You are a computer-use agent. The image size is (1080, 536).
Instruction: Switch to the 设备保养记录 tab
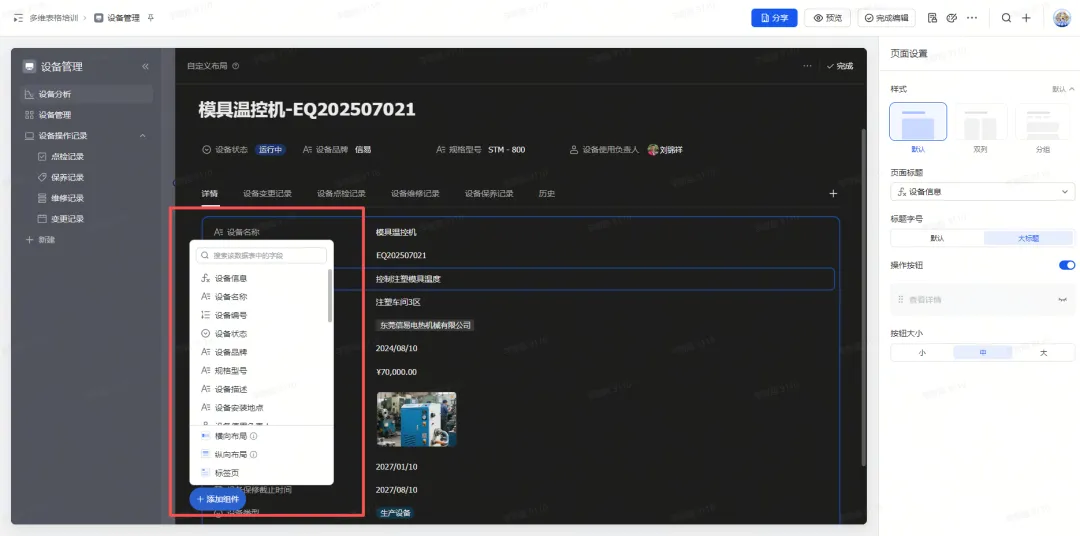coord(489,194)
